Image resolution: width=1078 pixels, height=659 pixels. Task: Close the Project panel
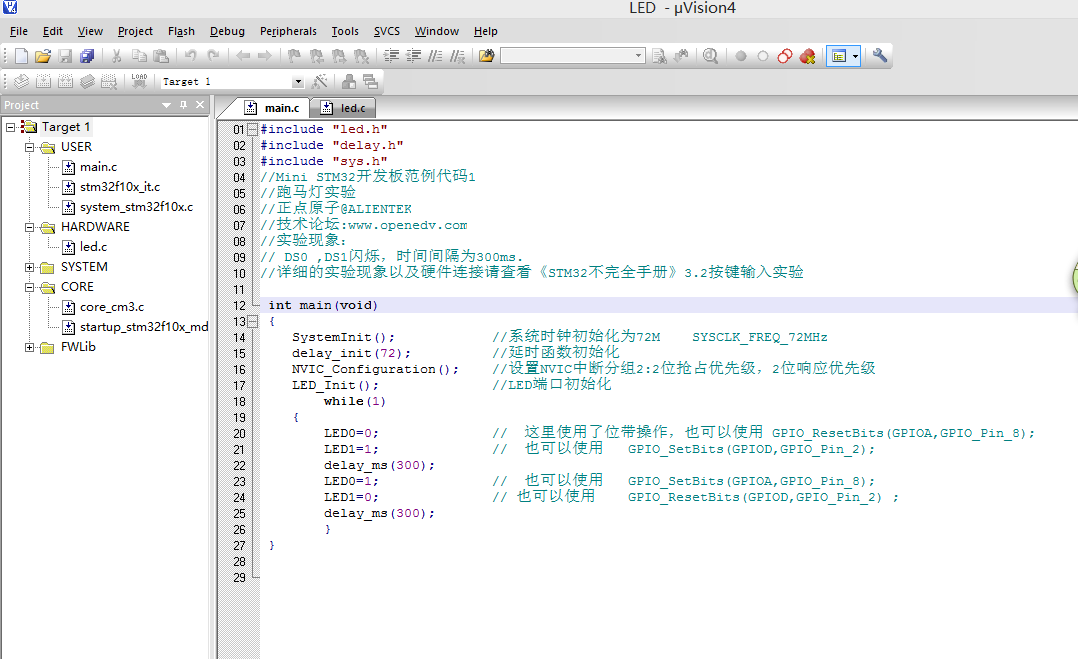[x=200, y=104]
